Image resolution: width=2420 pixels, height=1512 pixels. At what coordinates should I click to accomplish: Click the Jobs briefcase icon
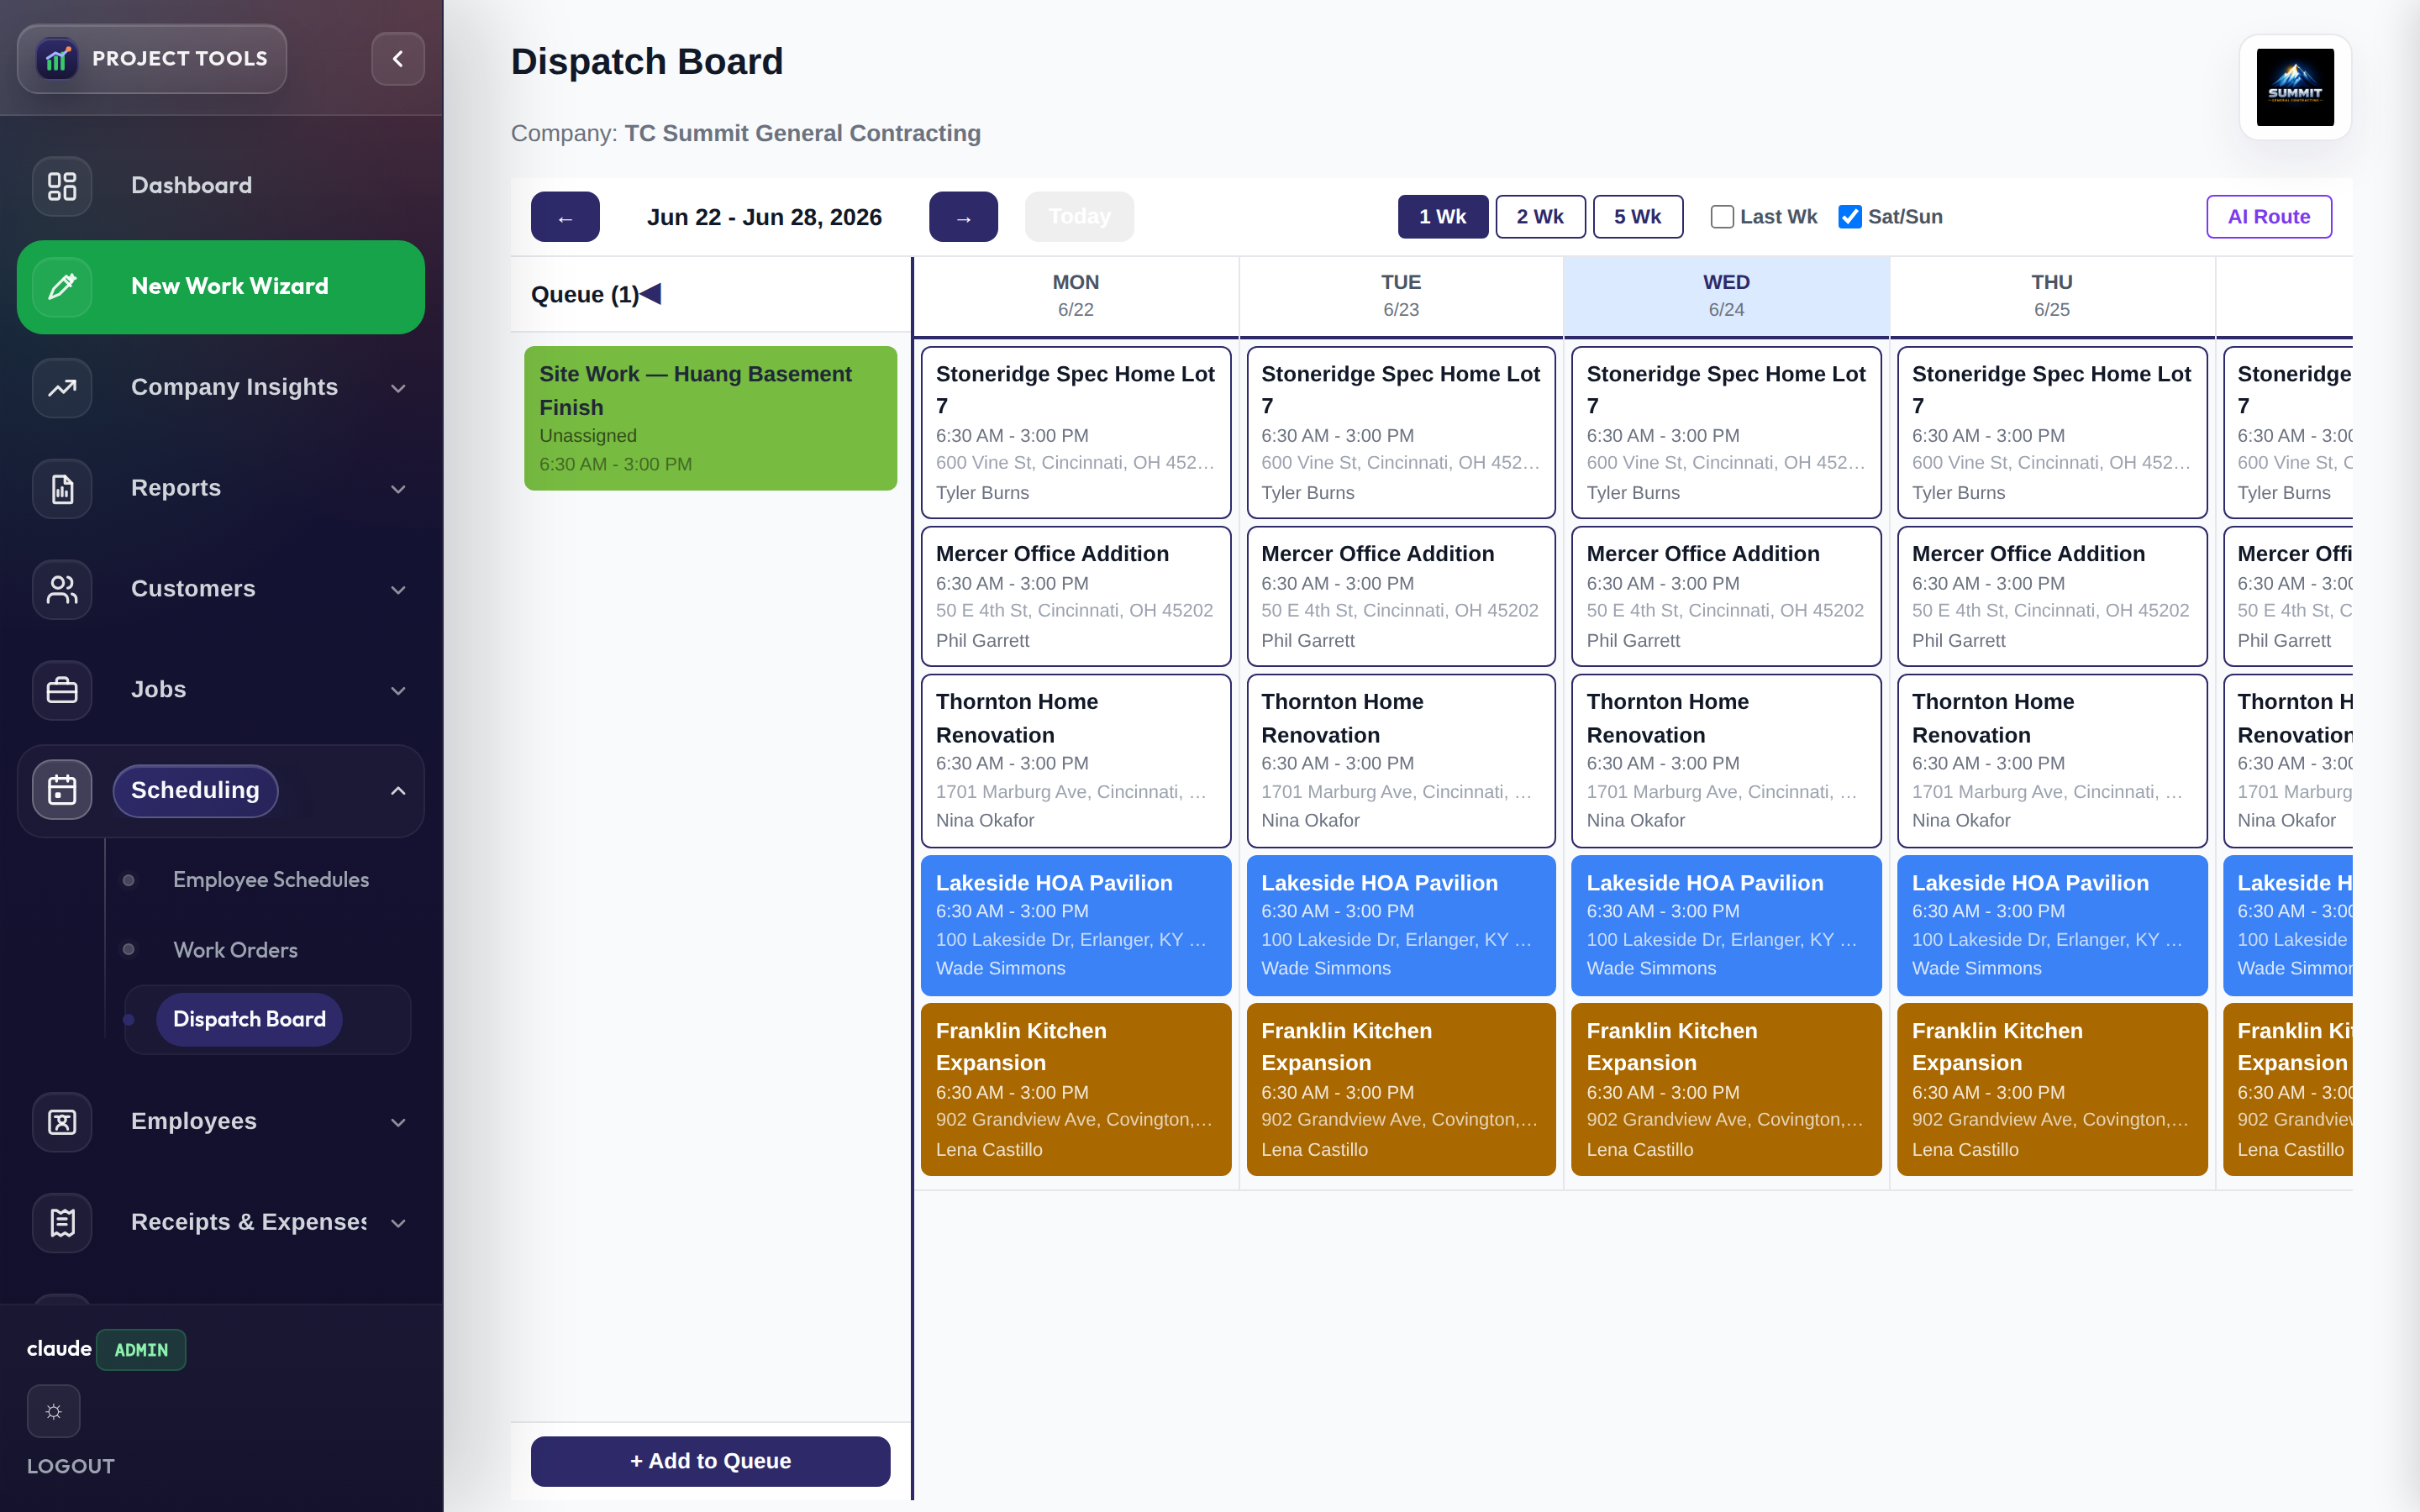(x=62, y=690)
